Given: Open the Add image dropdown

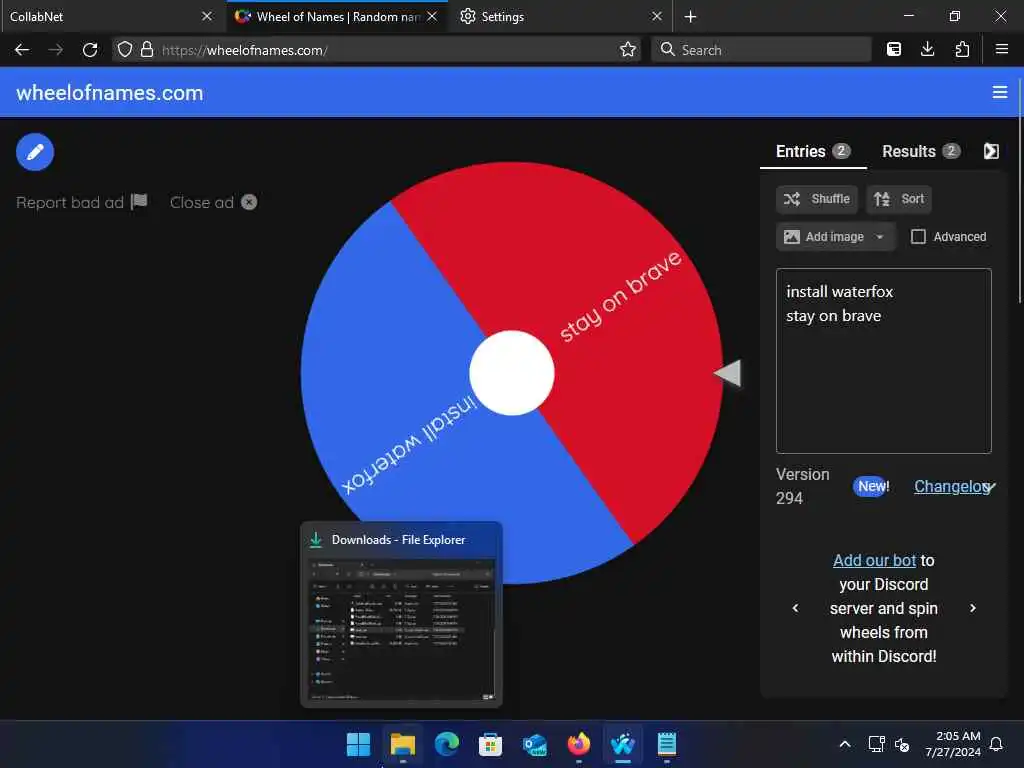Looking at the screenshot, I should [x=835, y=236].
